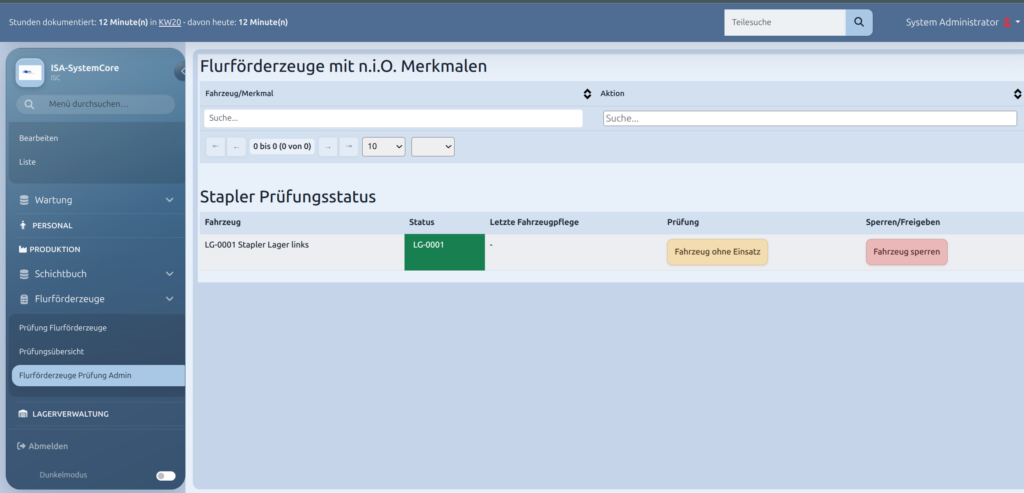
Task: Expand the Schichtbuch menu chevron
Action: pyautogui.click(x=170, y=274)
